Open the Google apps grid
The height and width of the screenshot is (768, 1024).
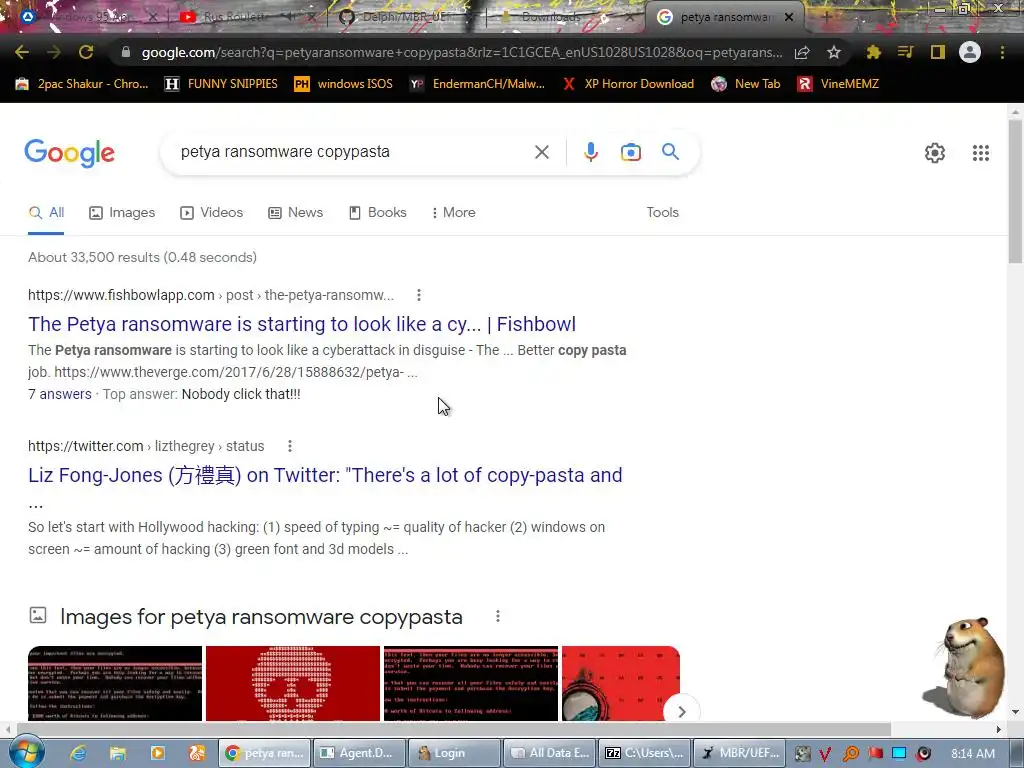coord(981,153)
